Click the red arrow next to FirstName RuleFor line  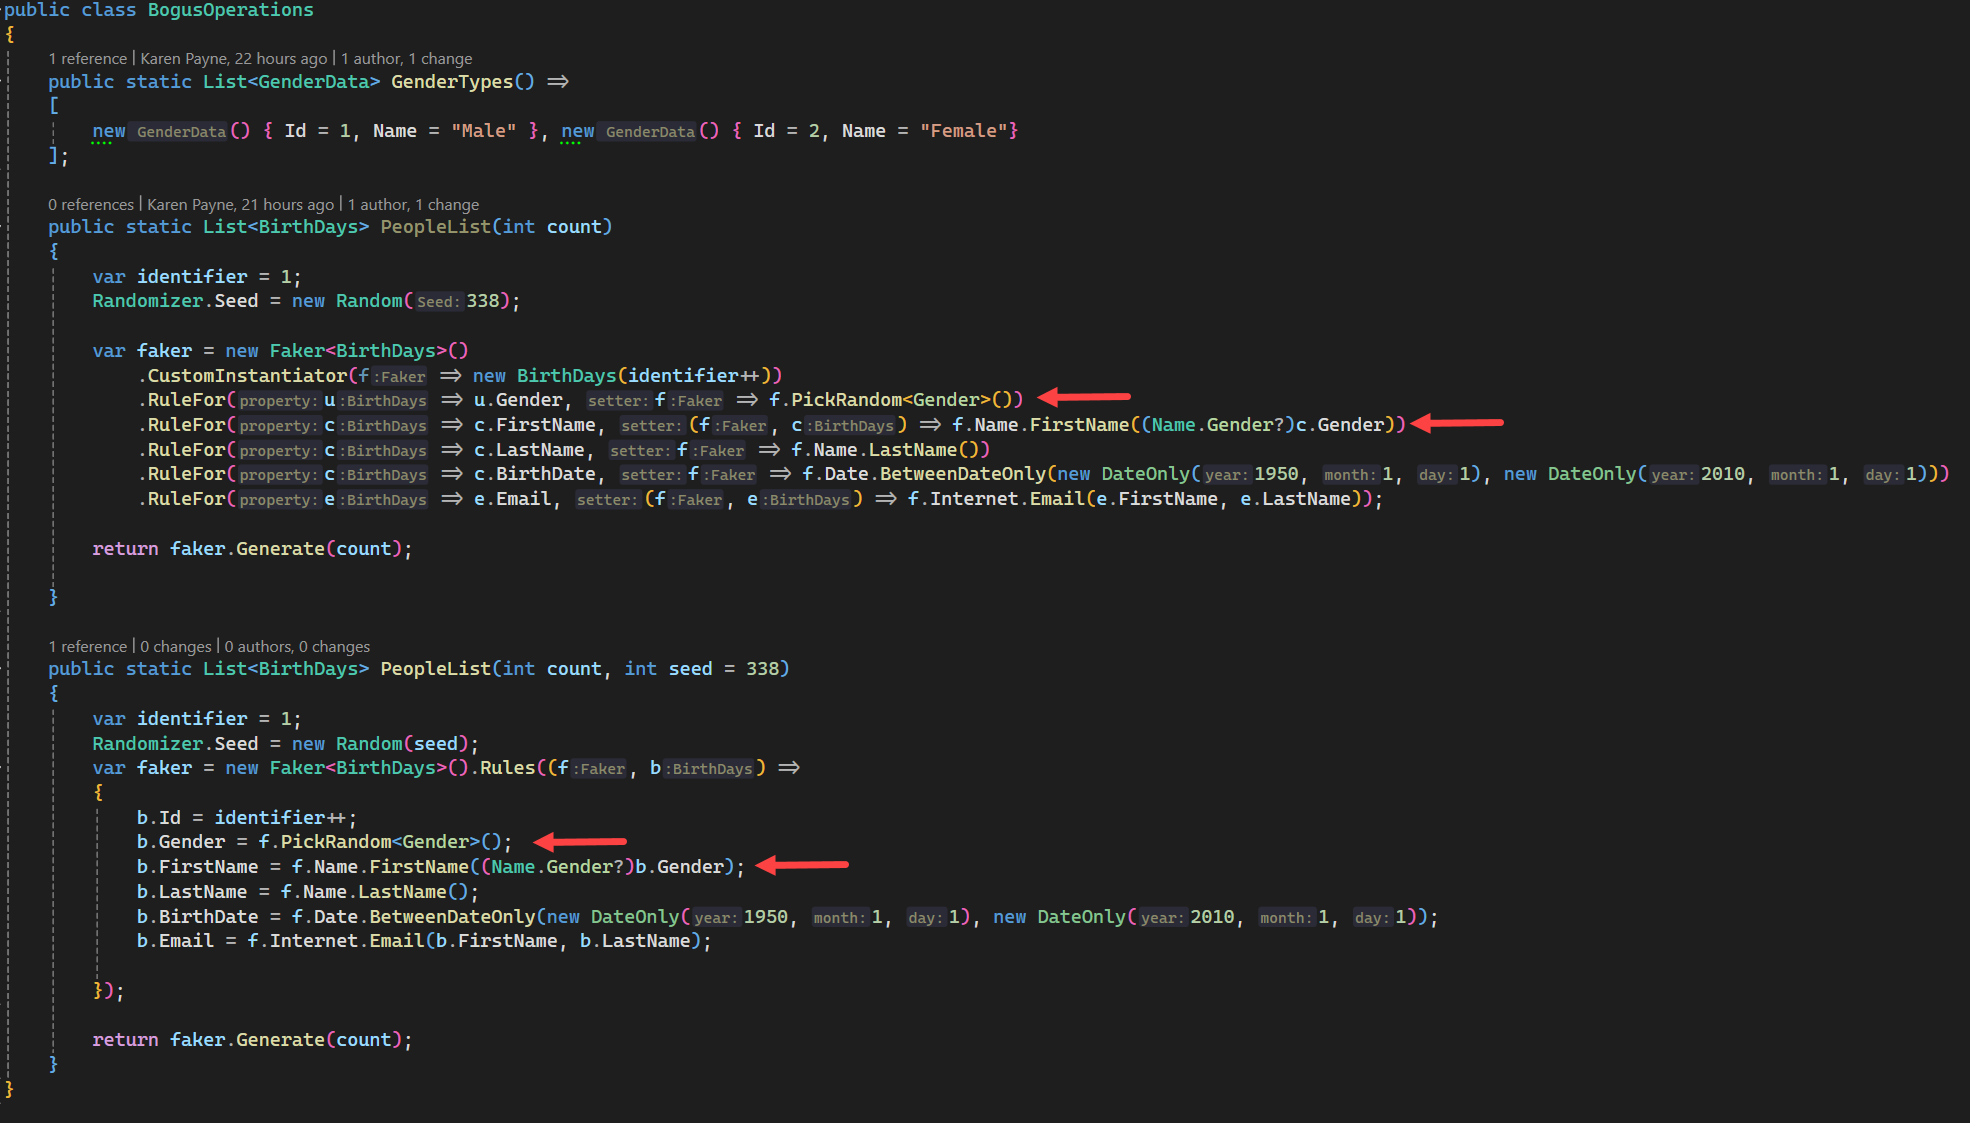(x=1456, y=423)
